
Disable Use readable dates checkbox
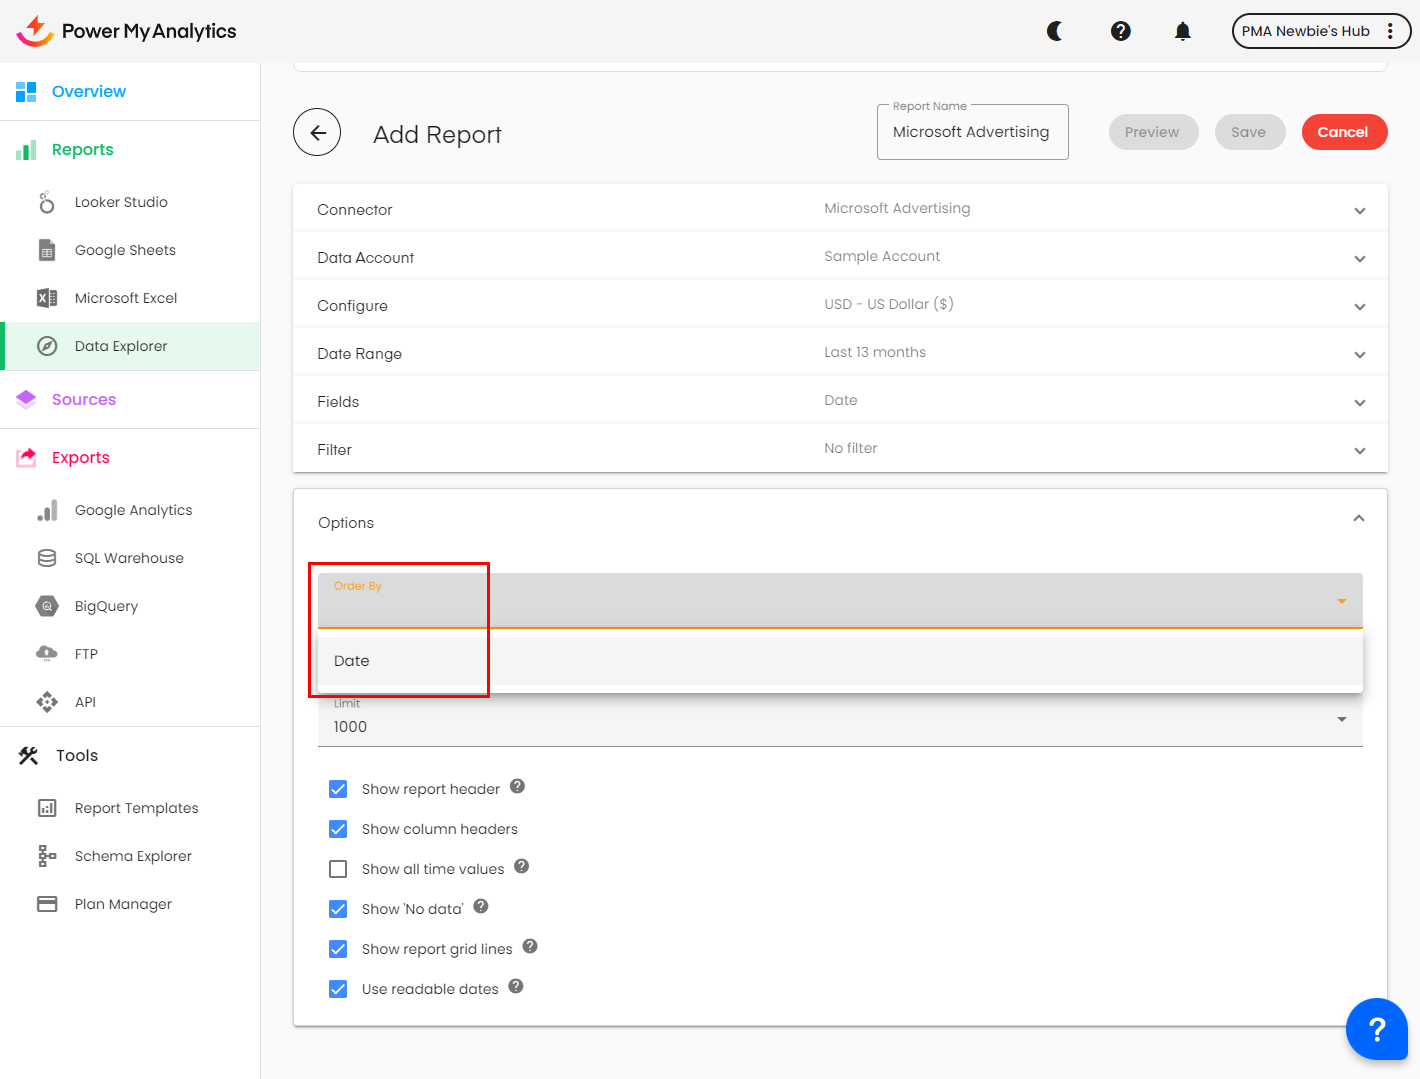338,989
